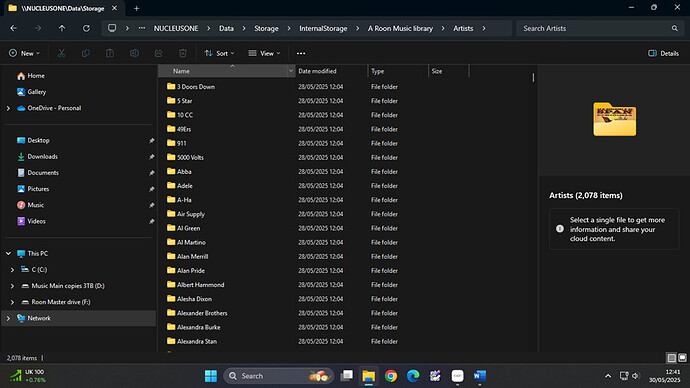This screenshot has height=388, width=690.
Task: Sort by Type column header
Action: pos(398,71)
